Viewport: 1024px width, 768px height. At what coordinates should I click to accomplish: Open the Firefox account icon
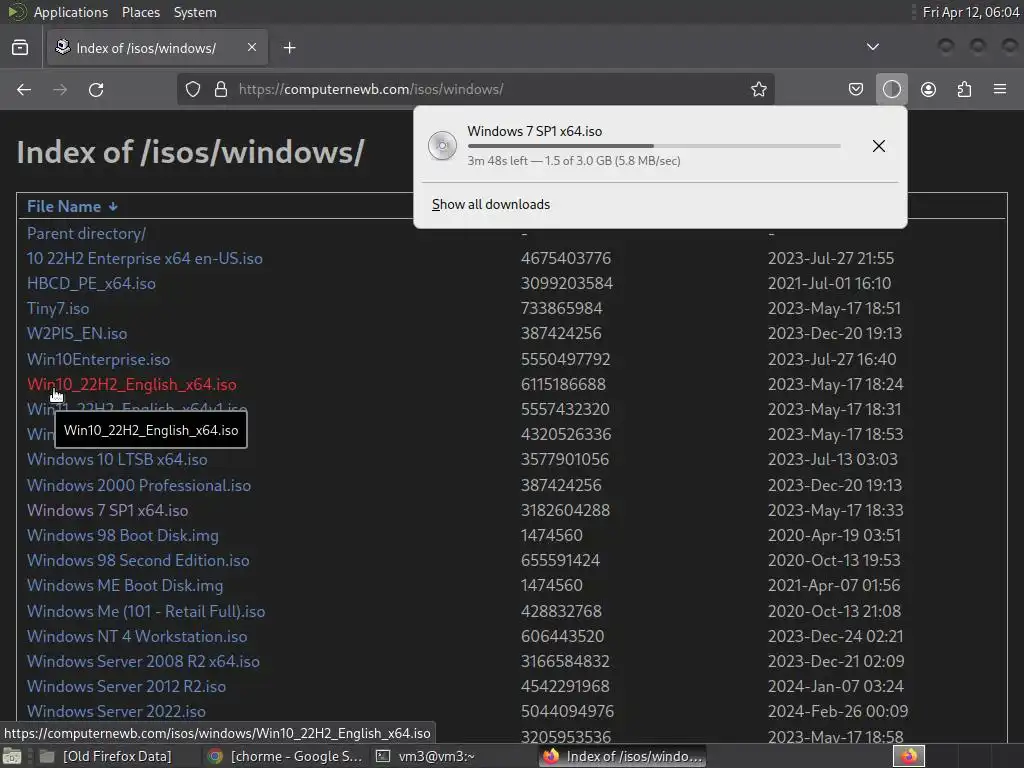pyautogui.click(x=928, y=89)
